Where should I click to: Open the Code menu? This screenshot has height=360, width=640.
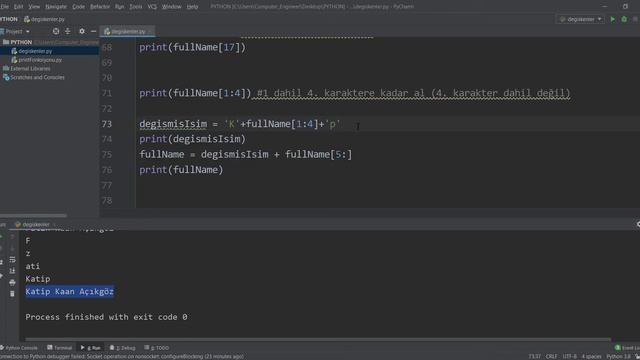coord(78,7)
